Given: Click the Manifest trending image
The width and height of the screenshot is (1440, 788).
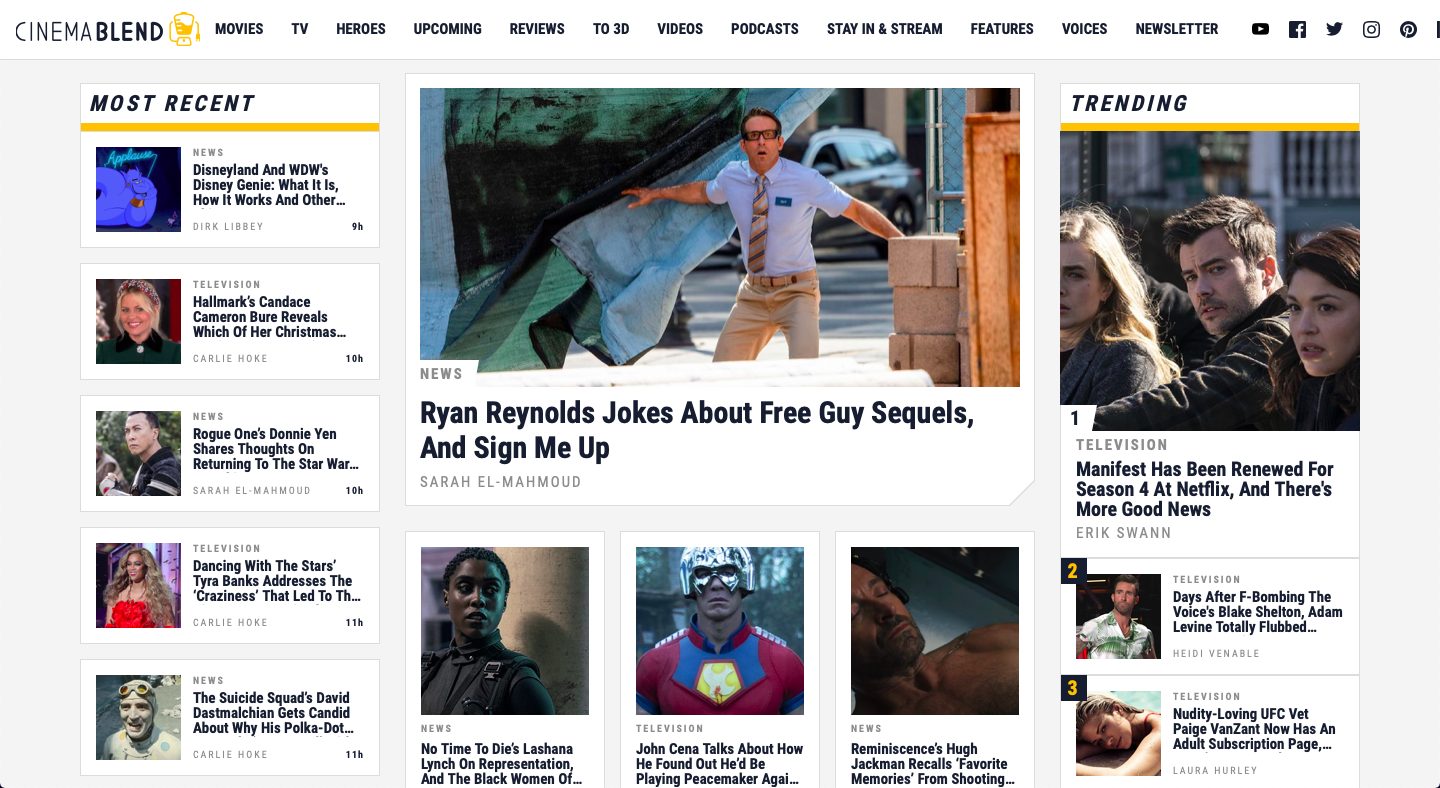Looking at the screenshot, I should (1210, 281).
